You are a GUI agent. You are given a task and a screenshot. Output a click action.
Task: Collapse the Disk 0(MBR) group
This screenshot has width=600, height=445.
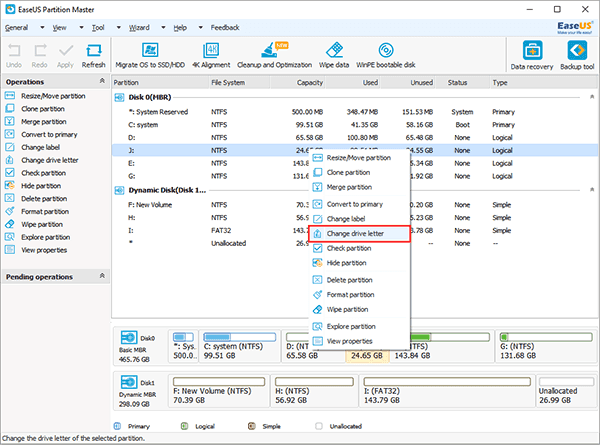pyautogui.click(x=592, y=97)
